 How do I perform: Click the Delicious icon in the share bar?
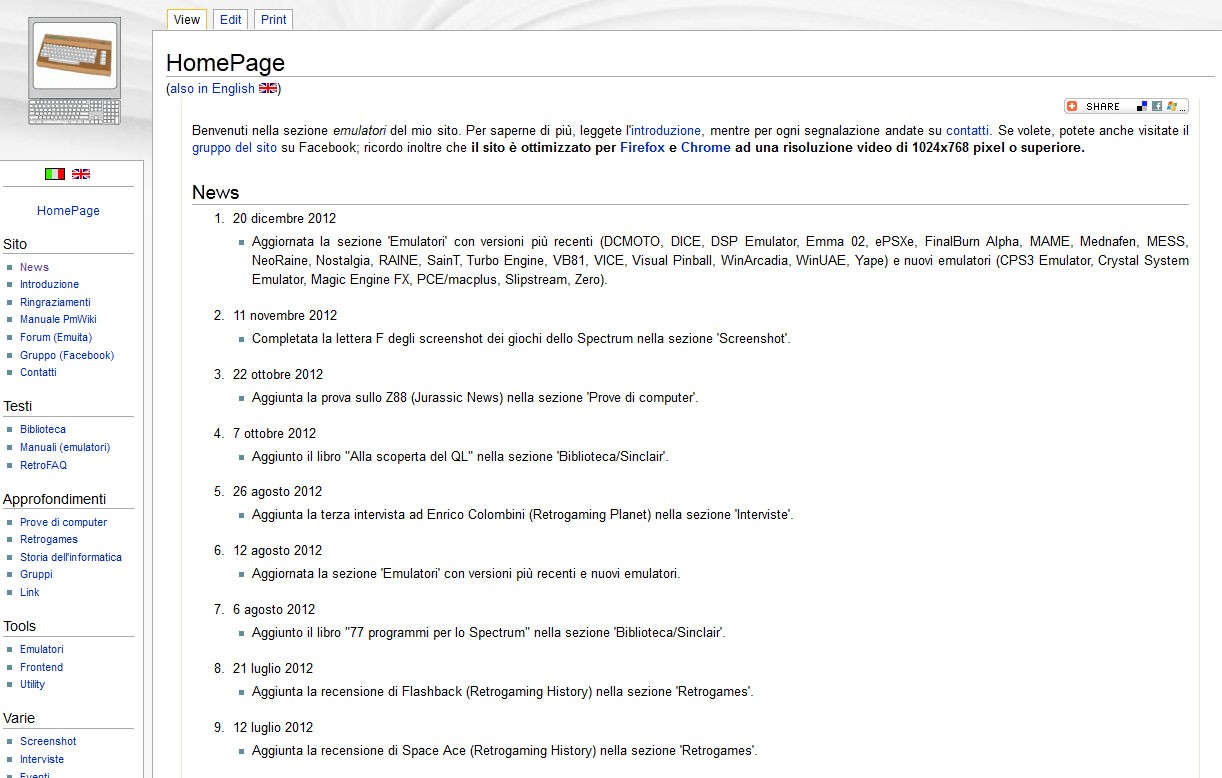click(x=1142, y=106)
